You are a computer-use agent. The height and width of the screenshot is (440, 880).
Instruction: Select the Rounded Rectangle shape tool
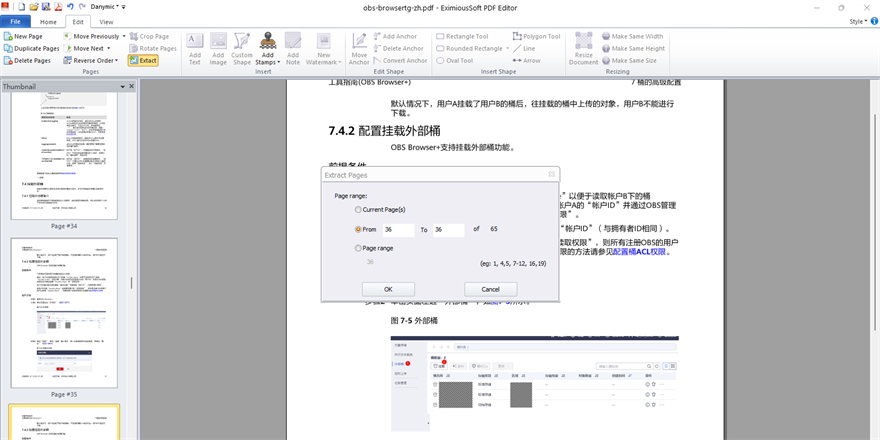coord(469,48)
